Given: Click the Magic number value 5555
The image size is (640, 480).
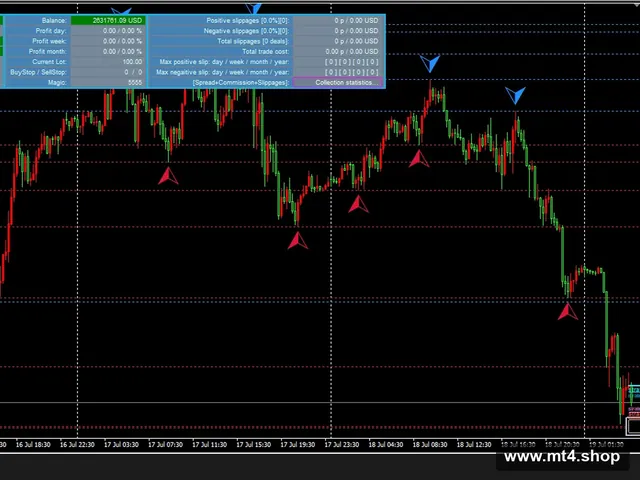Looking at the screenshot, I should click(x=135, y=82).
